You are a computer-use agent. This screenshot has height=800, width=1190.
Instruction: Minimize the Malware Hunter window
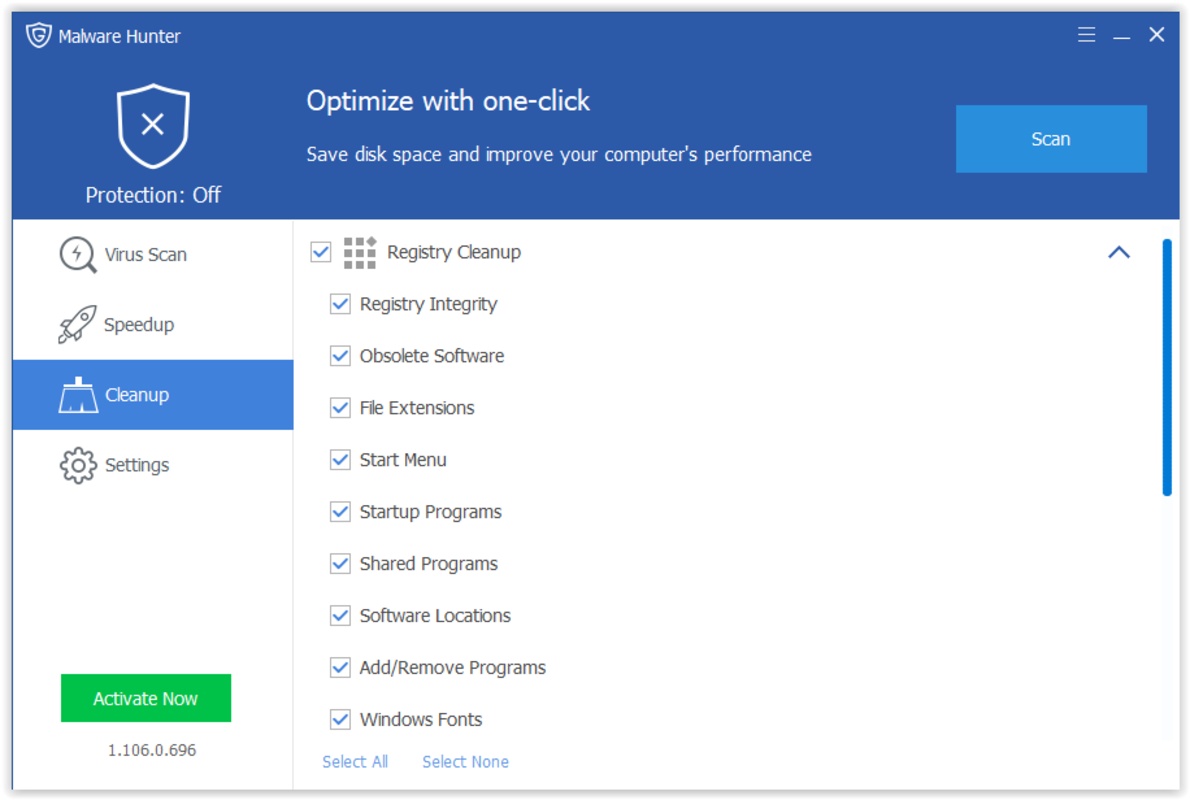coord(1122,35)
